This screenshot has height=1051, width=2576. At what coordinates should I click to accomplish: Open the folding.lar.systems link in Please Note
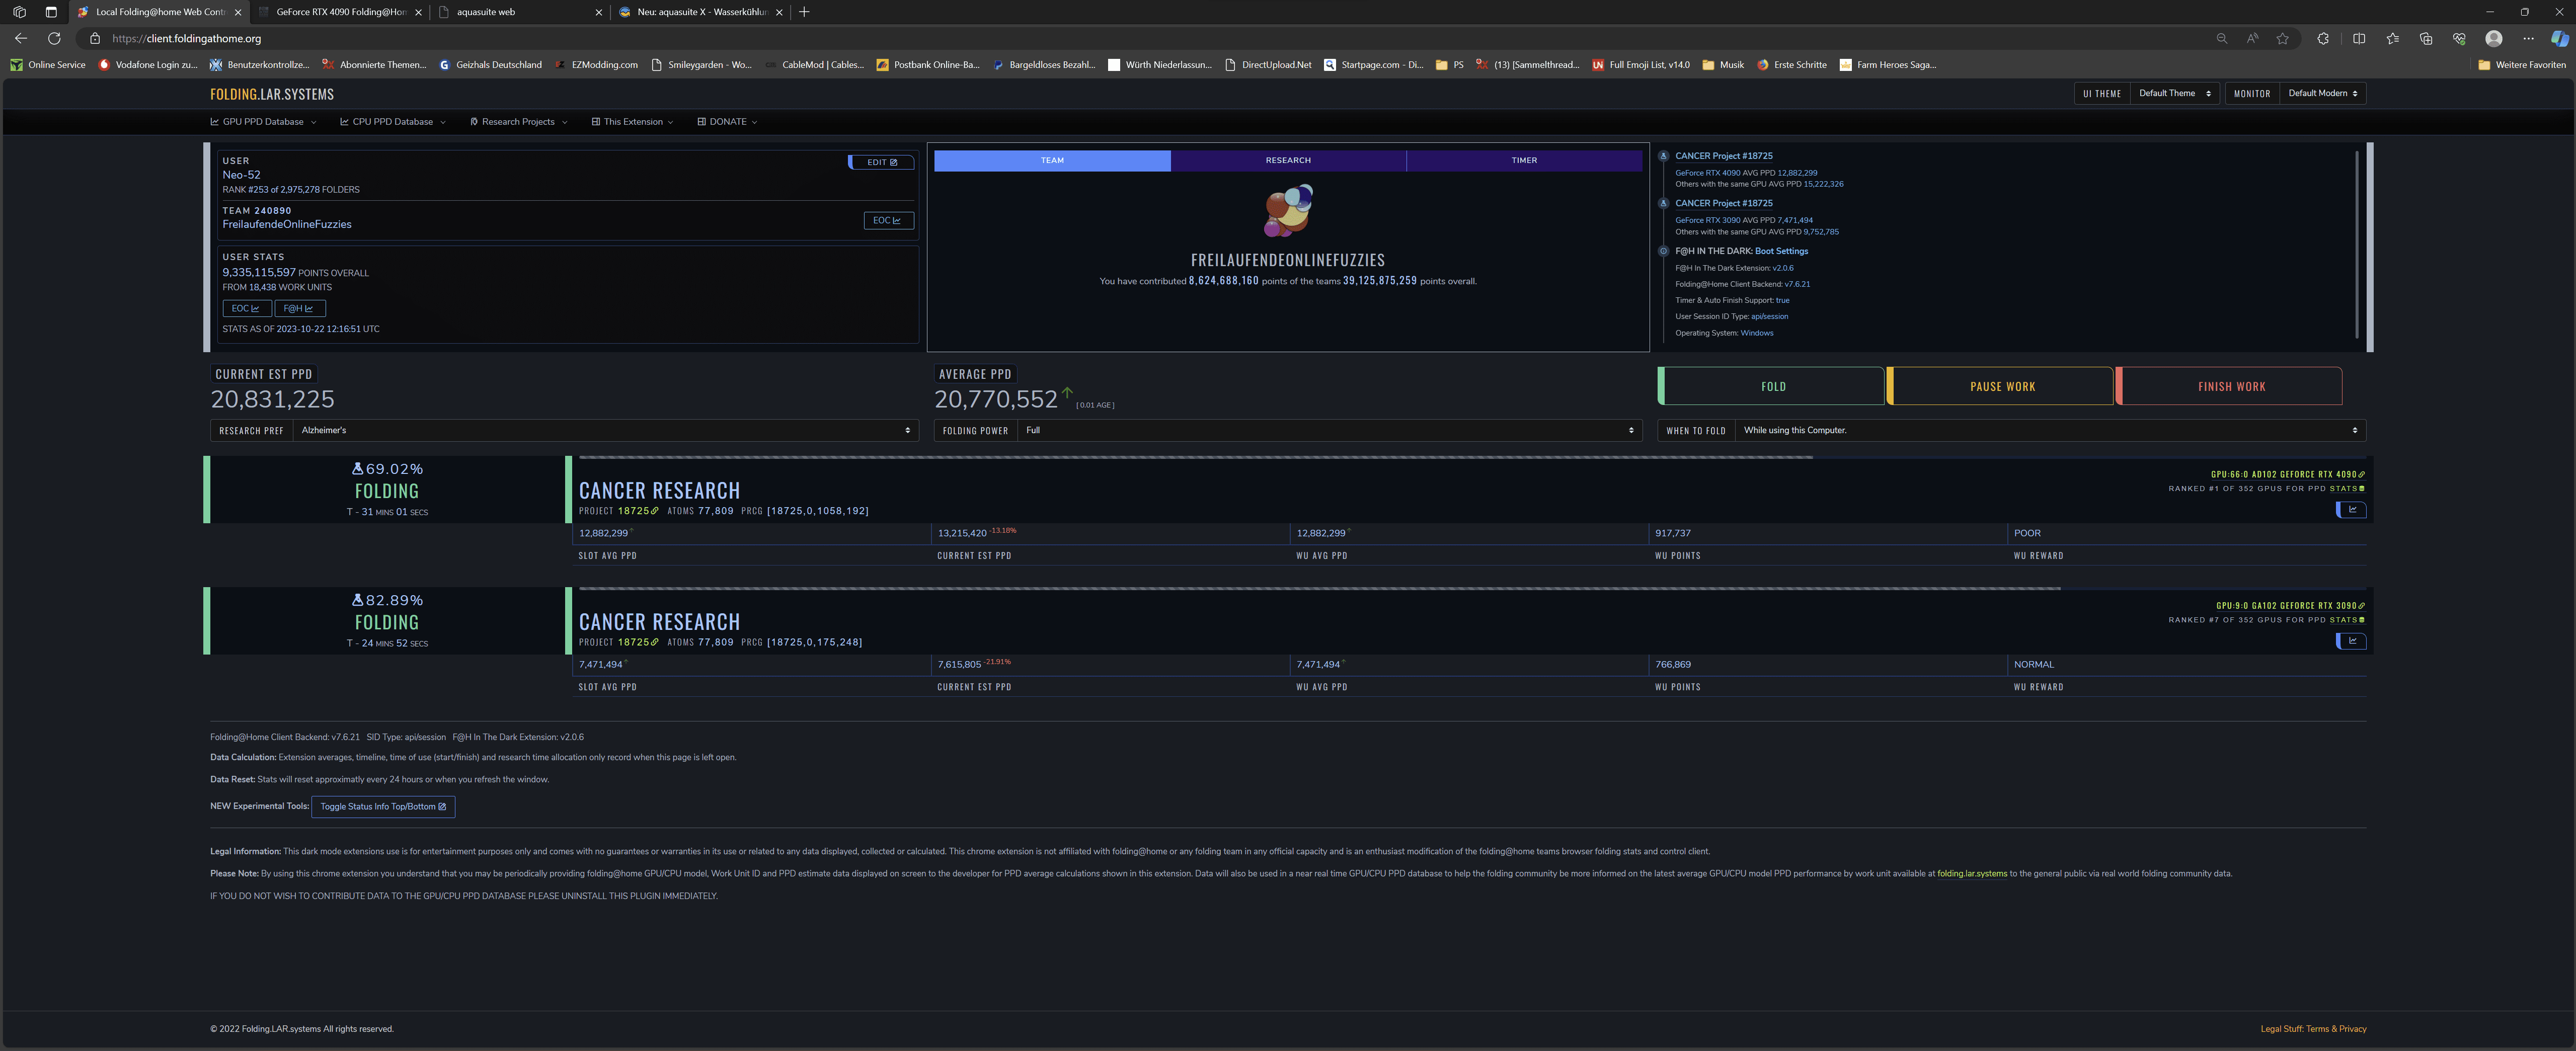(1971, 874)
